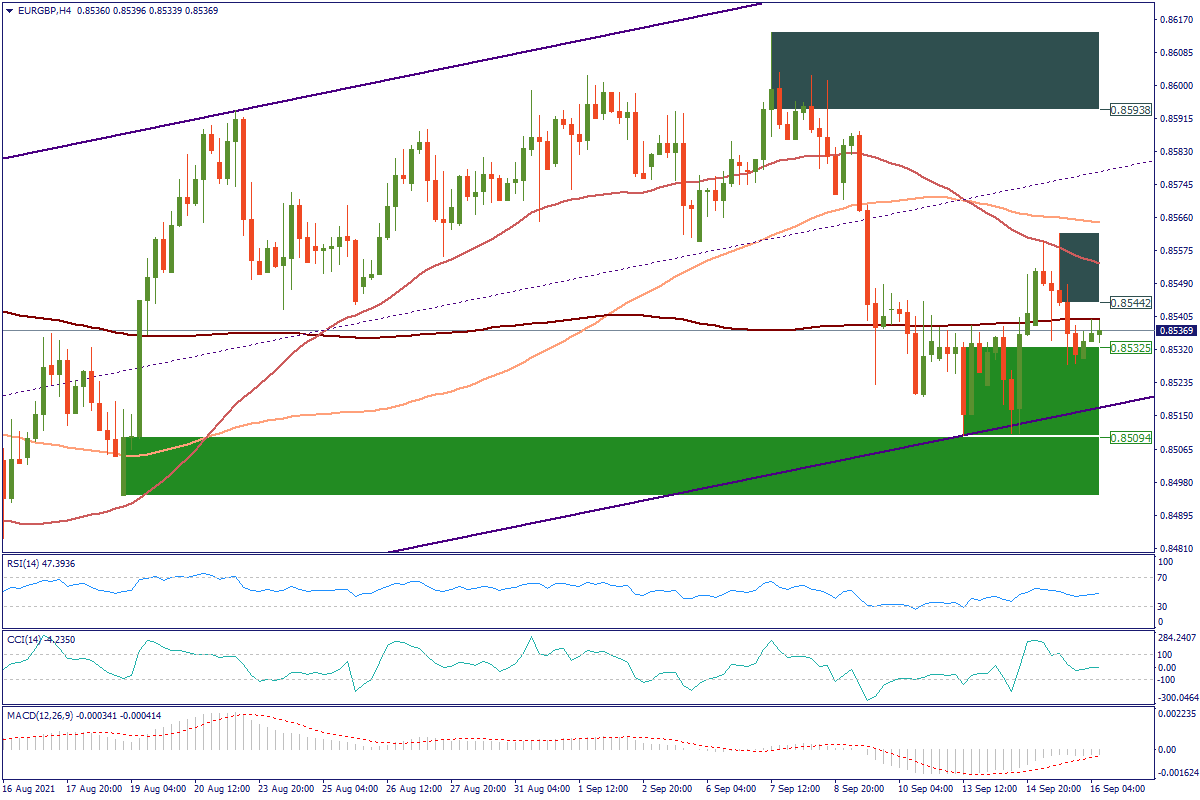Click the 16 Aug 2021 time axis label
The image size is (1200, 800).
tap(28, 789)
